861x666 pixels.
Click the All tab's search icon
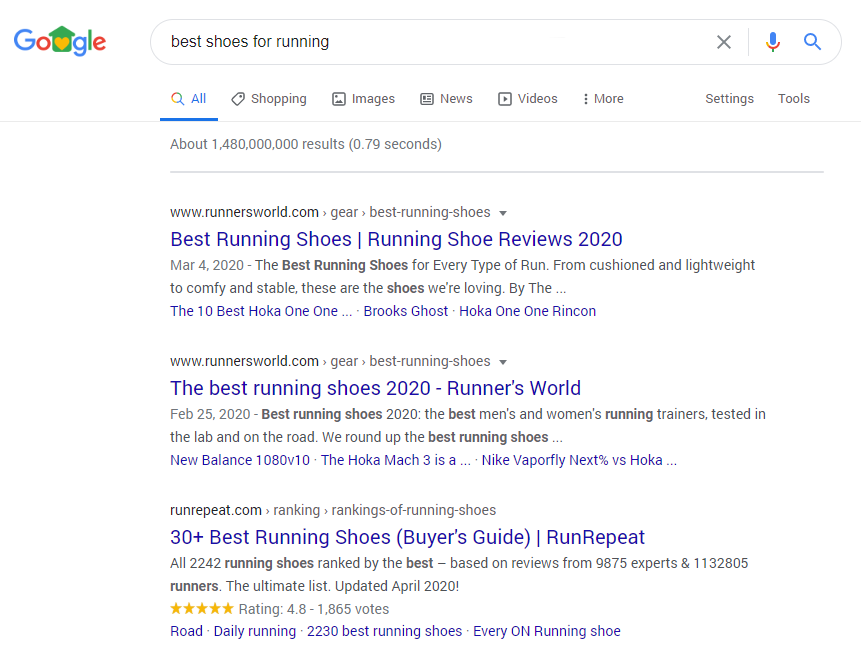click(177, 99)
